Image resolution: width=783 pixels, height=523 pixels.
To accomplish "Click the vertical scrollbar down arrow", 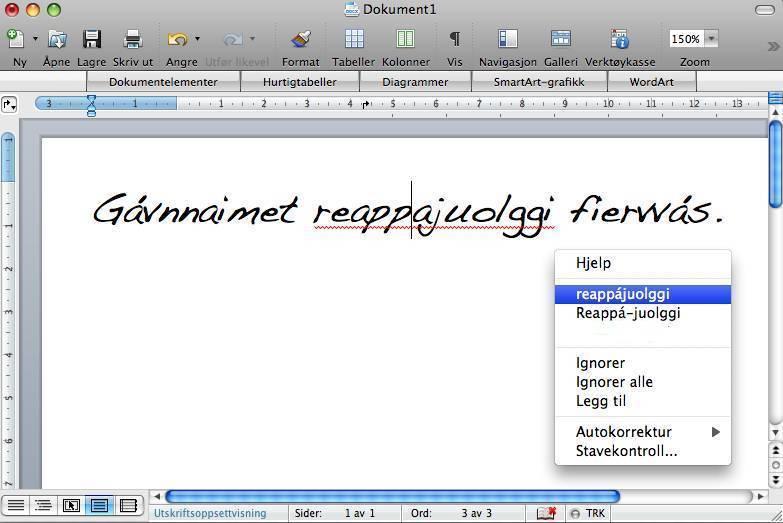I will pyautogui.click(x=776, y=433).
